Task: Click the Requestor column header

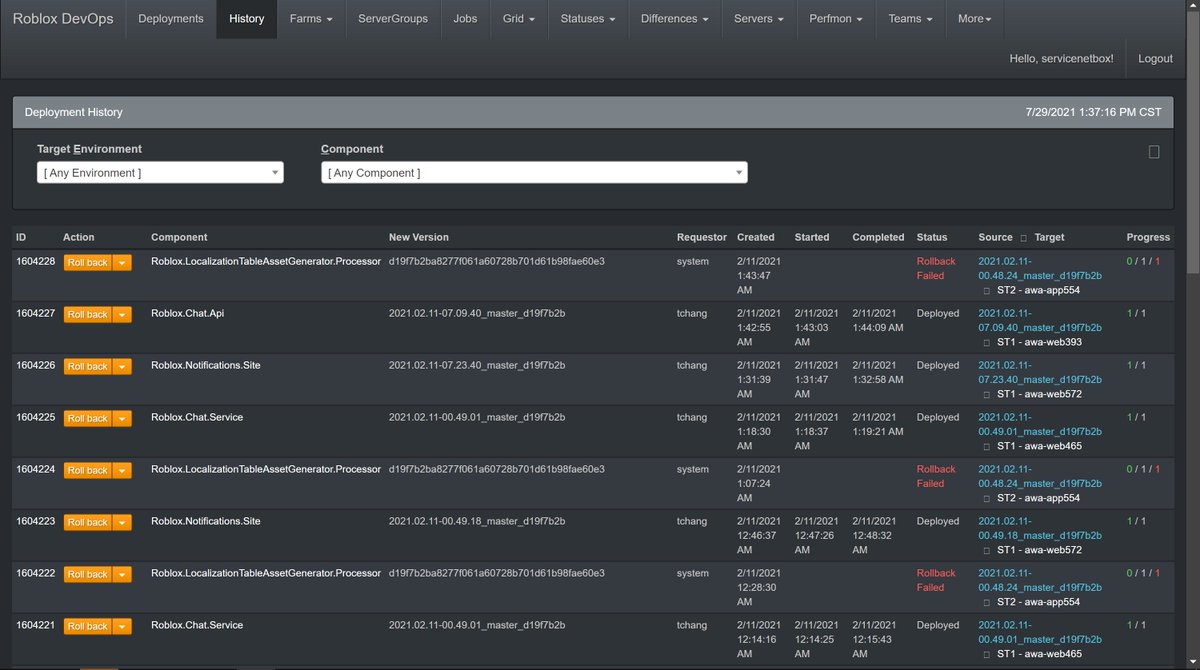Action: 702,238
